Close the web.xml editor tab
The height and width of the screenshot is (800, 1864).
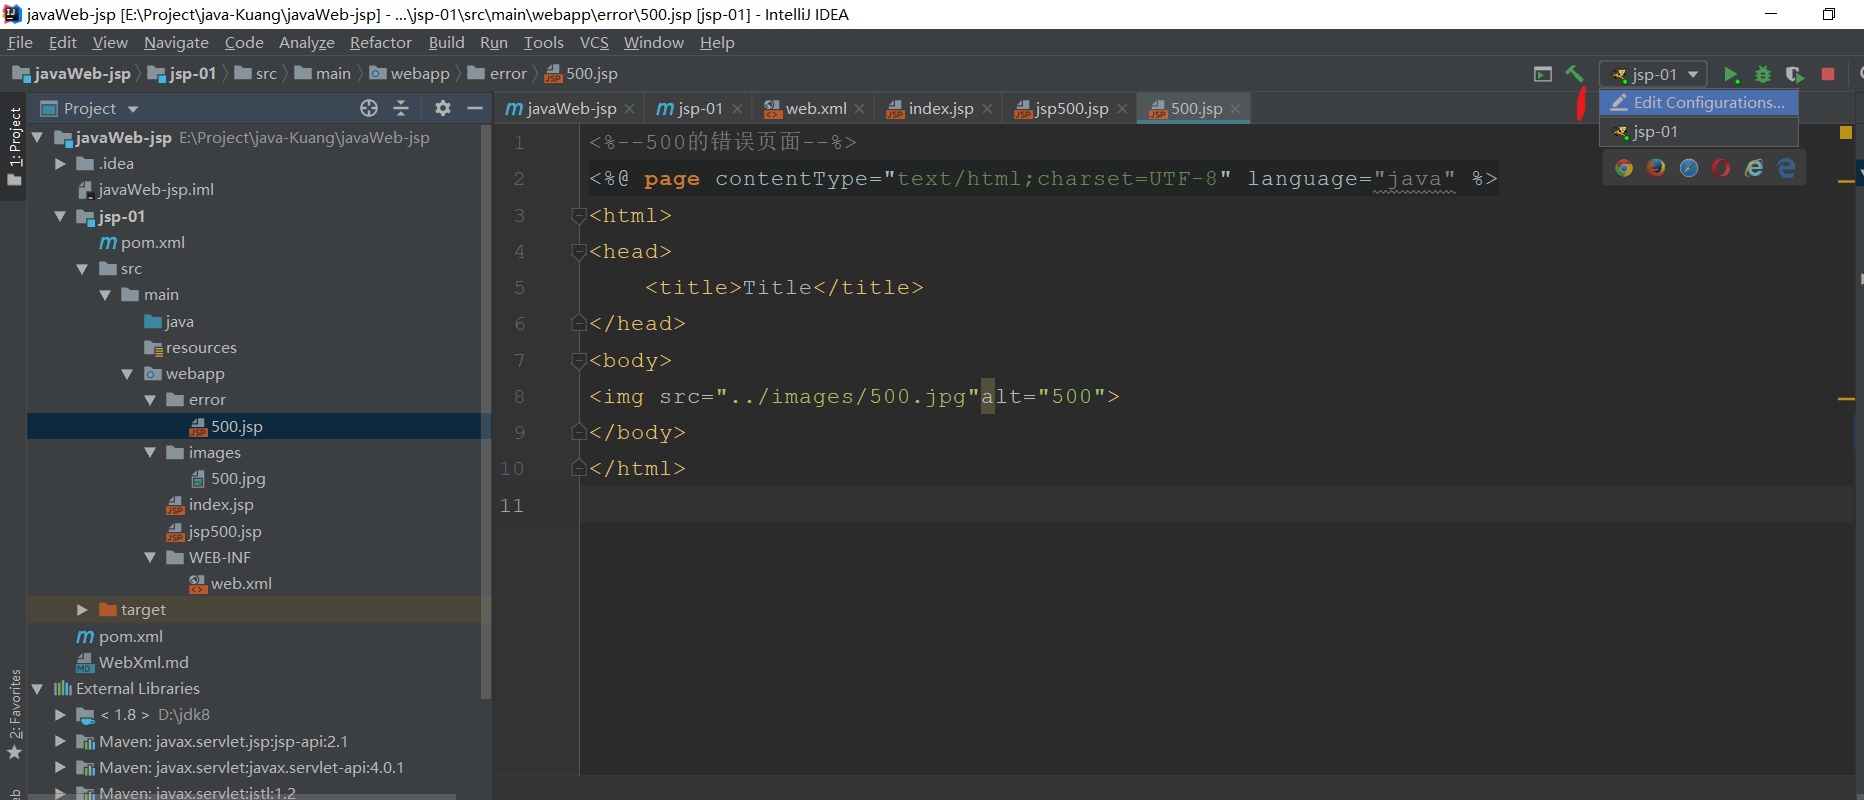click(x=859, y=109)
